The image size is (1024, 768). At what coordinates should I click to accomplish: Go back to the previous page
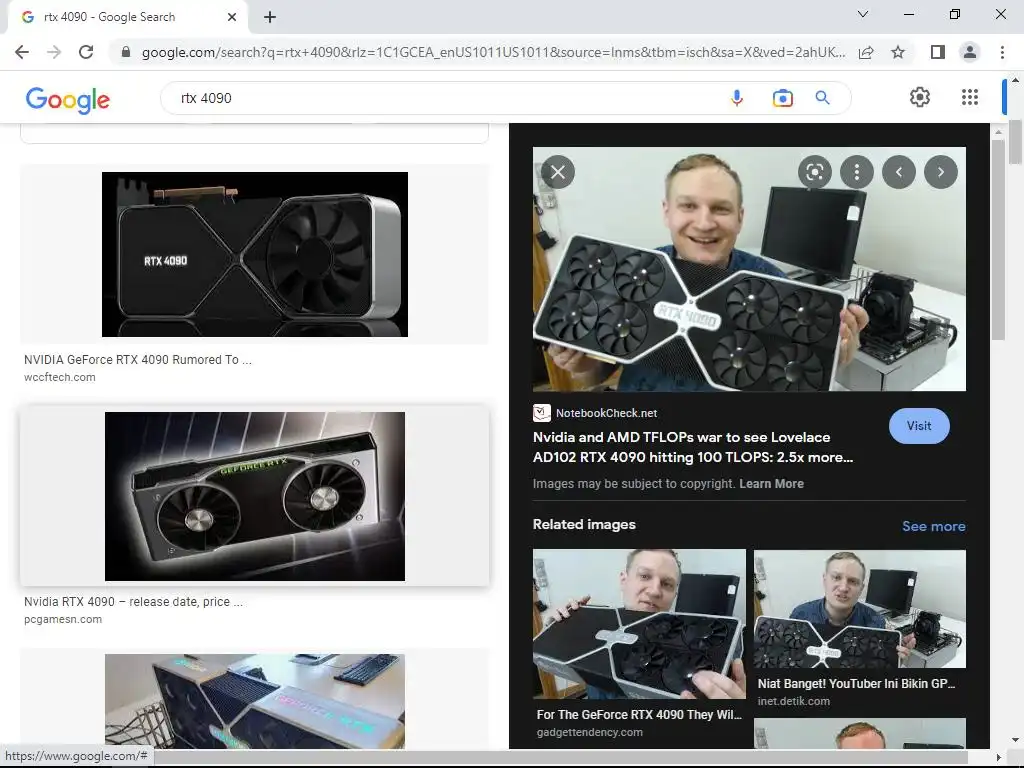22,52
